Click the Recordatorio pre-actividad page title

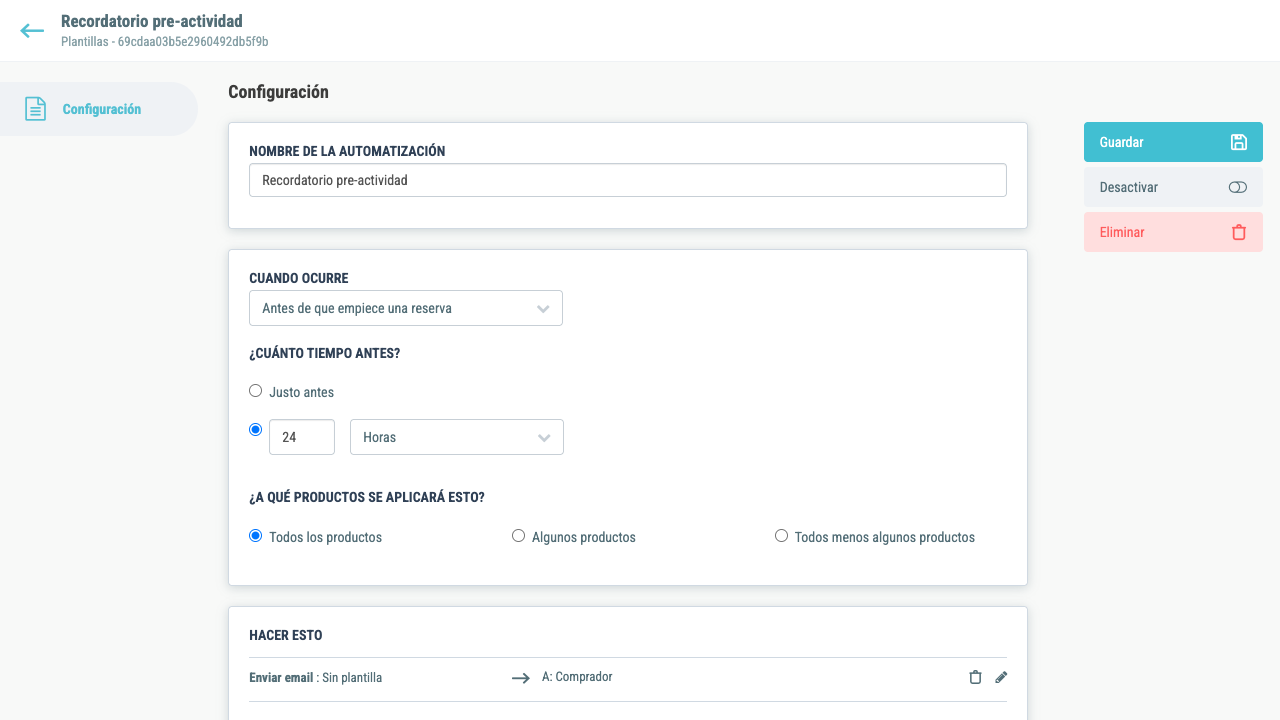[x=152, y=21]
